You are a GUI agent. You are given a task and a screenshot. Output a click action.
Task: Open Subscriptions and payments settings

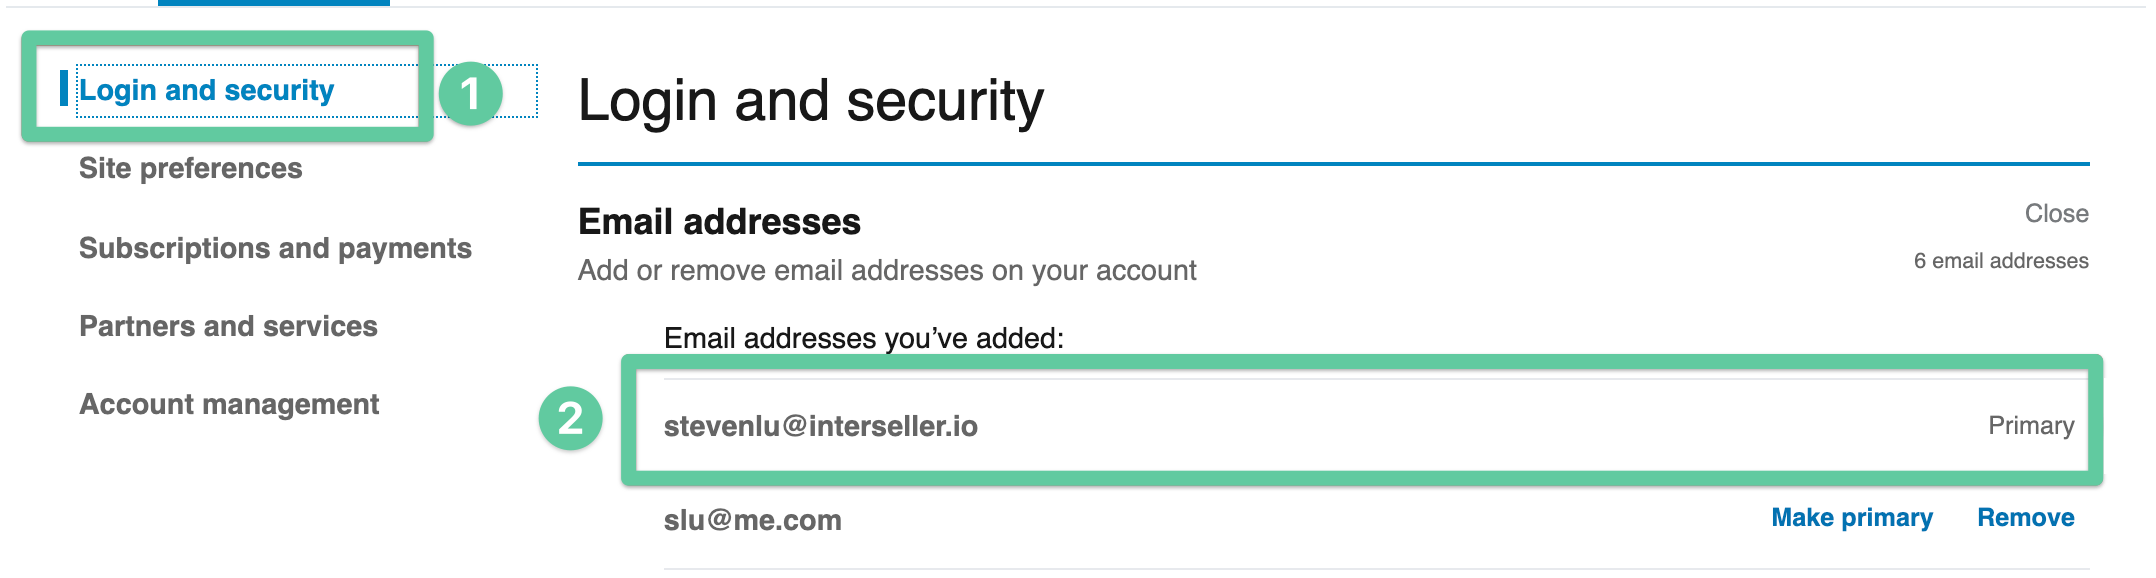point(275,248)
